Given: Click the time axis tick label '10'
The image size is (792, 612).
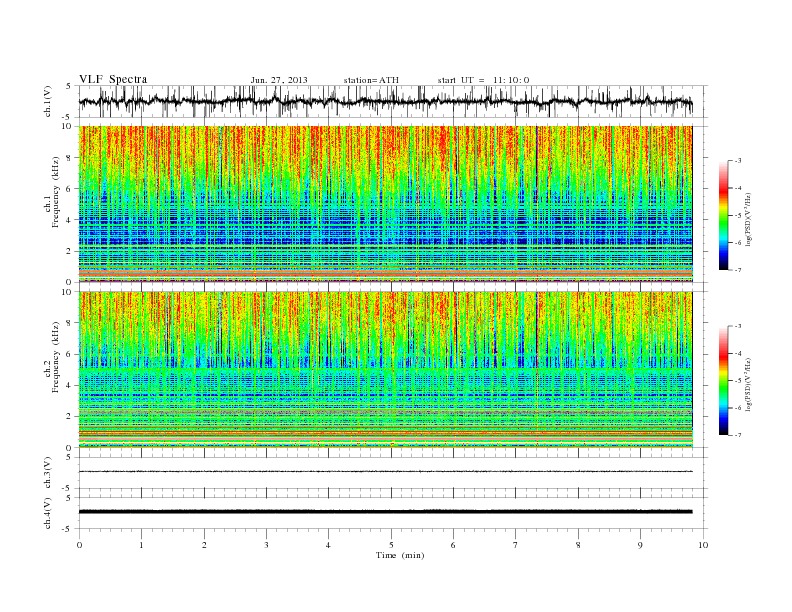Looking at the screenshot, I should 703,545.
